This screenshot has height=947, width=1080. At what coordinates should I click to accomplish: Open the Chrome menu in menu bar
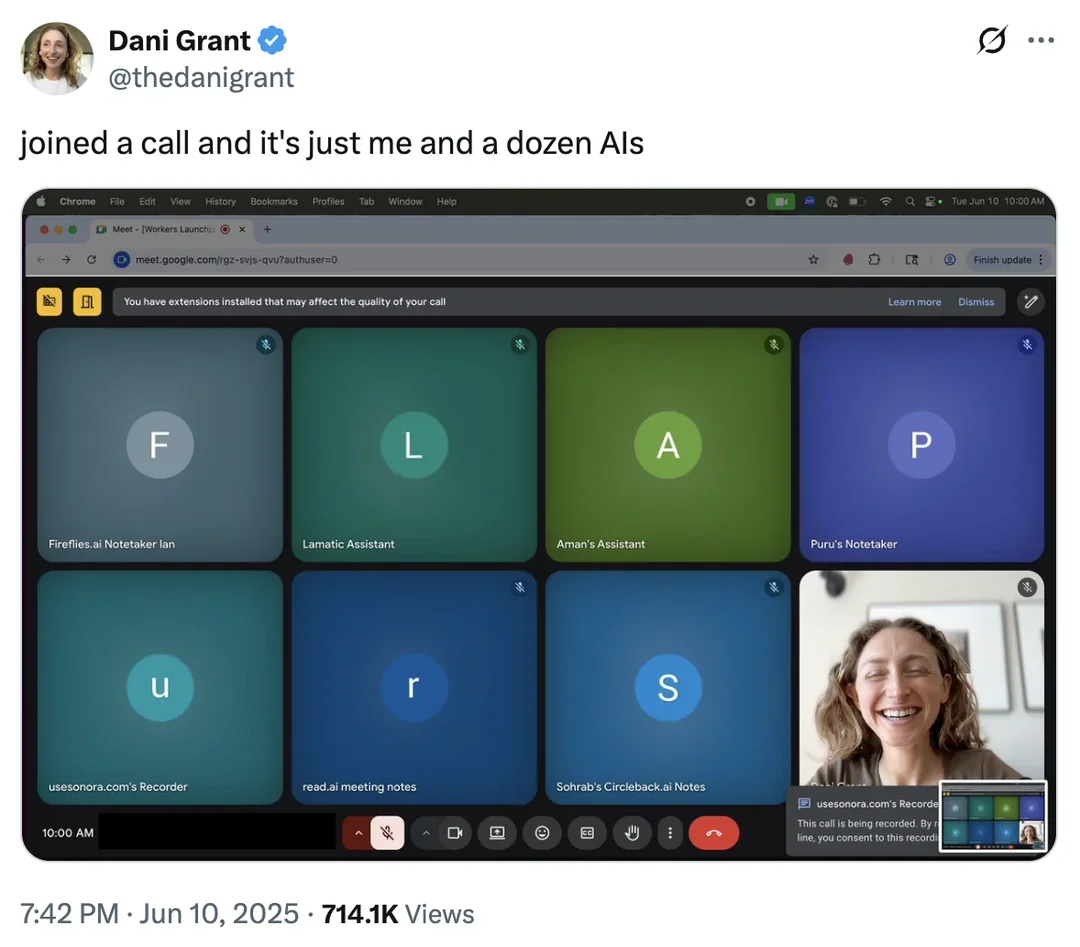77,201
